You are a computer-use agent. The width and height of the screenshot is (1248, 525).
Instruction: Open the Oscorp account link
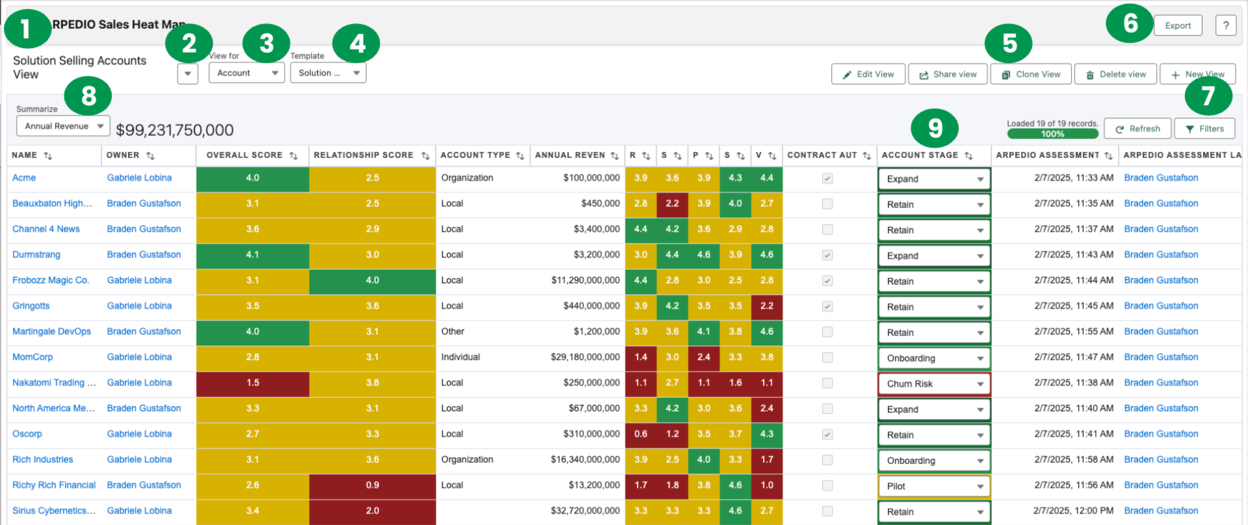coord(27,434)
